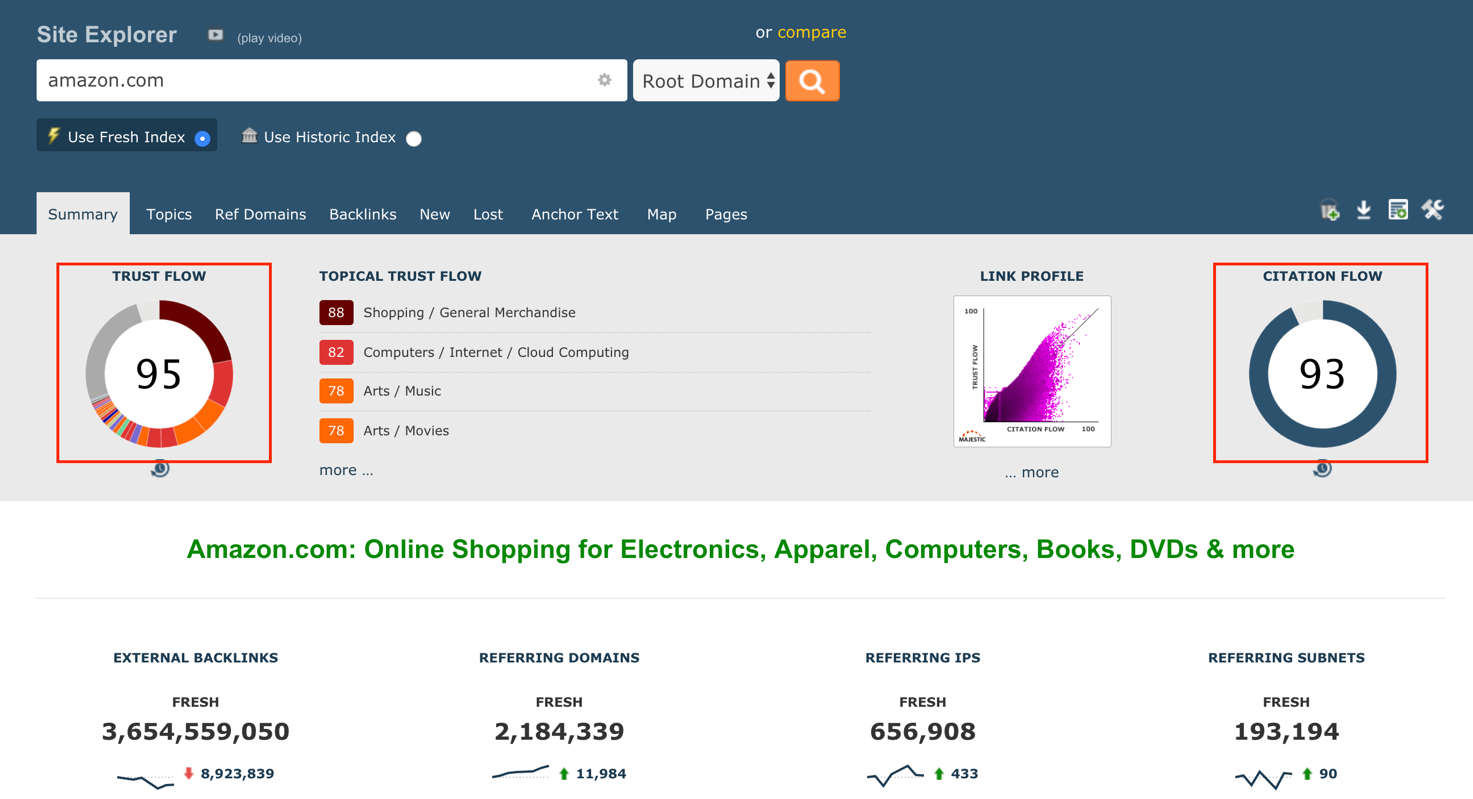1473x799 pixels.
Task: Select the Arts / Movies topic text
Action: coord(406,431)
